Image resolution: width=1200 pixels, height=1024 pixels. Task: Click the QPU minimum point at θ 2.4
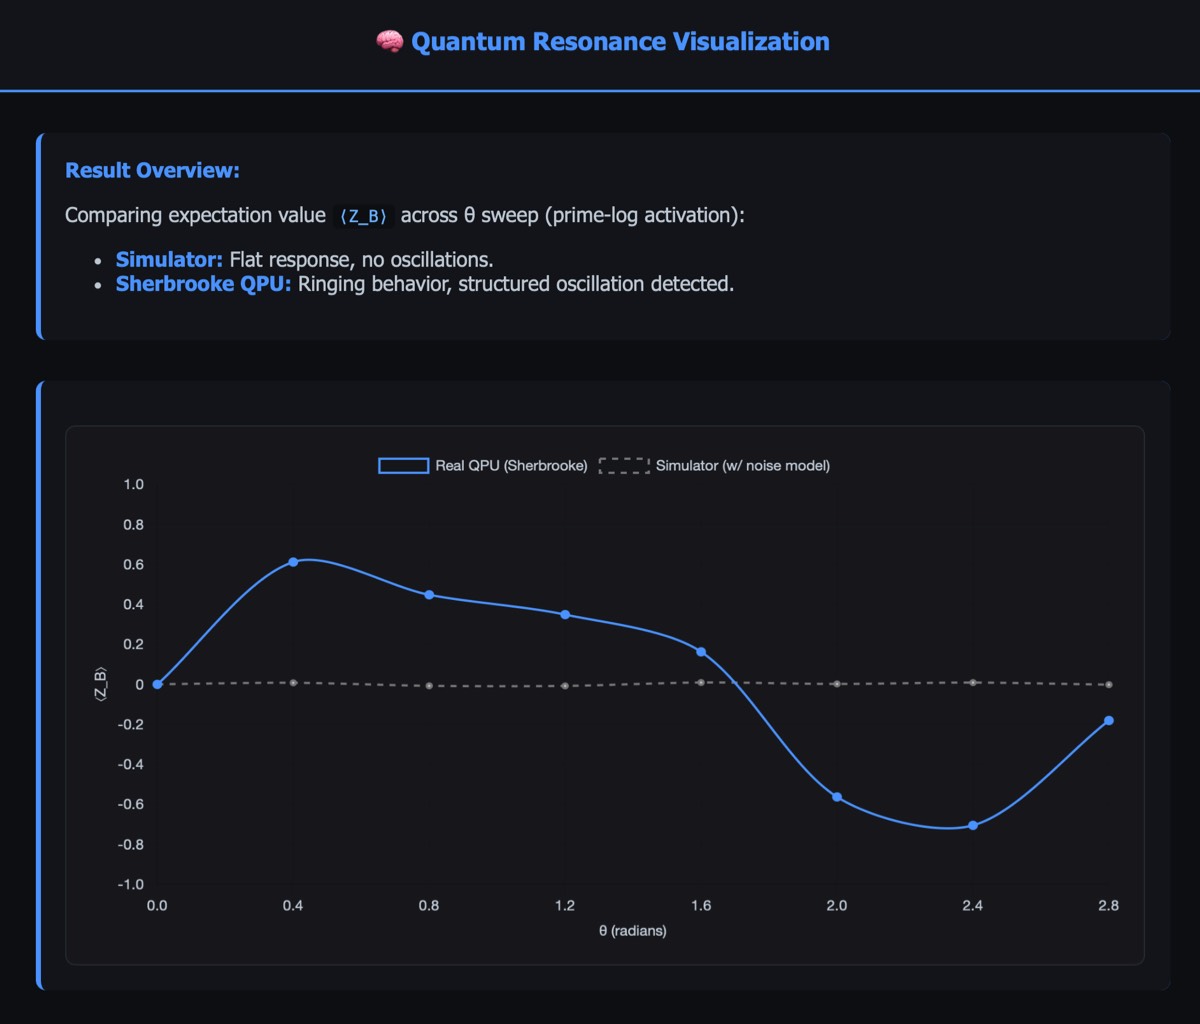(x=973, y=825)
